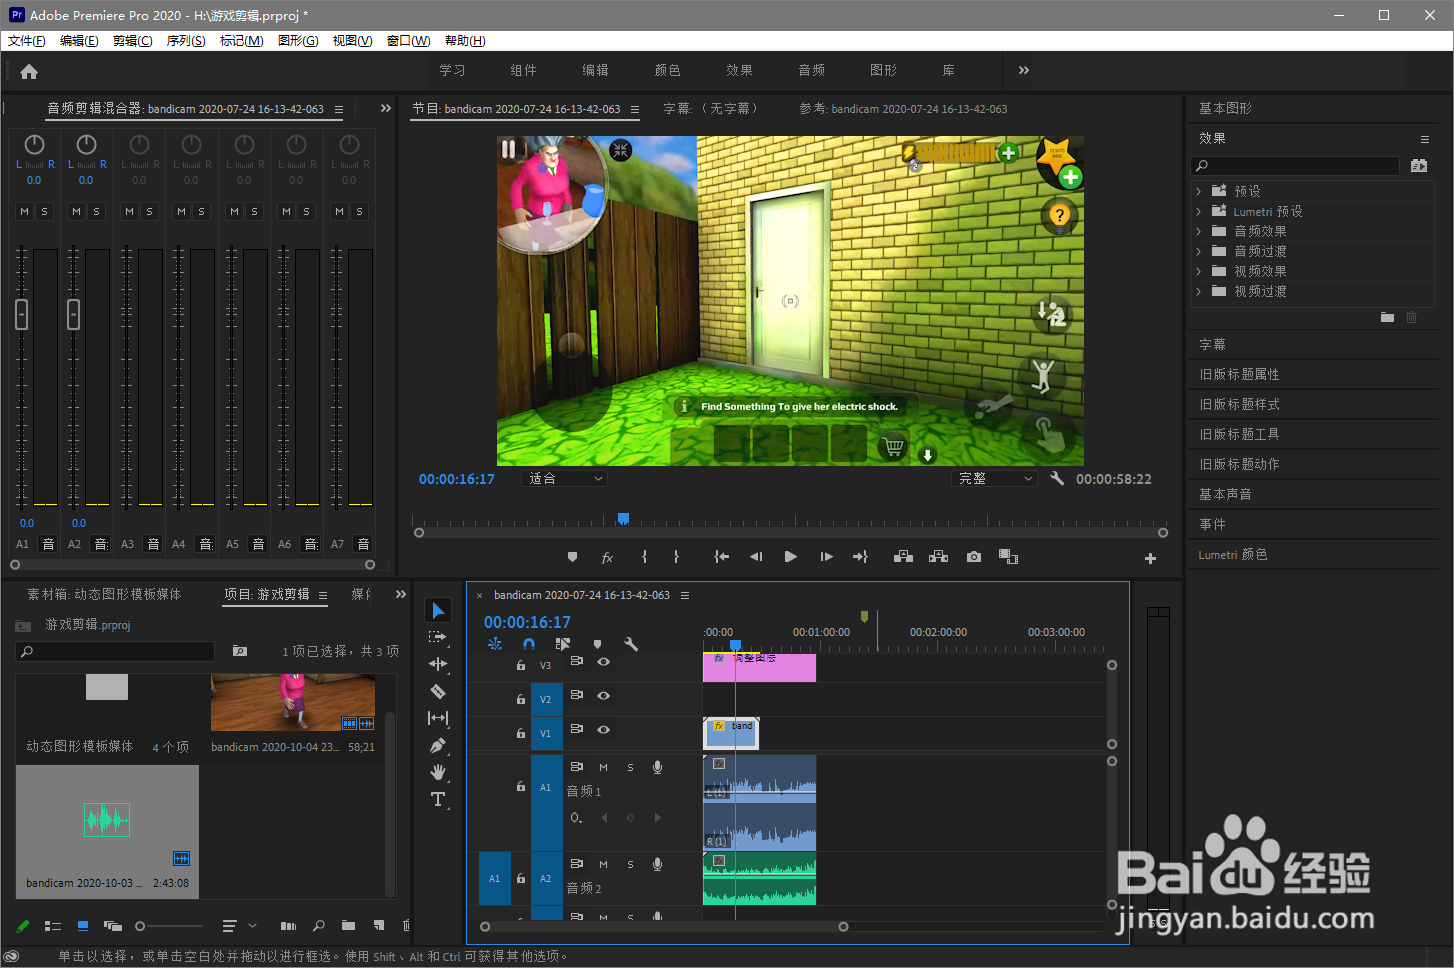Open the 适合 zoom level dropdown
Viewport: 1454px width, 968px height.
tap(565, 479)
